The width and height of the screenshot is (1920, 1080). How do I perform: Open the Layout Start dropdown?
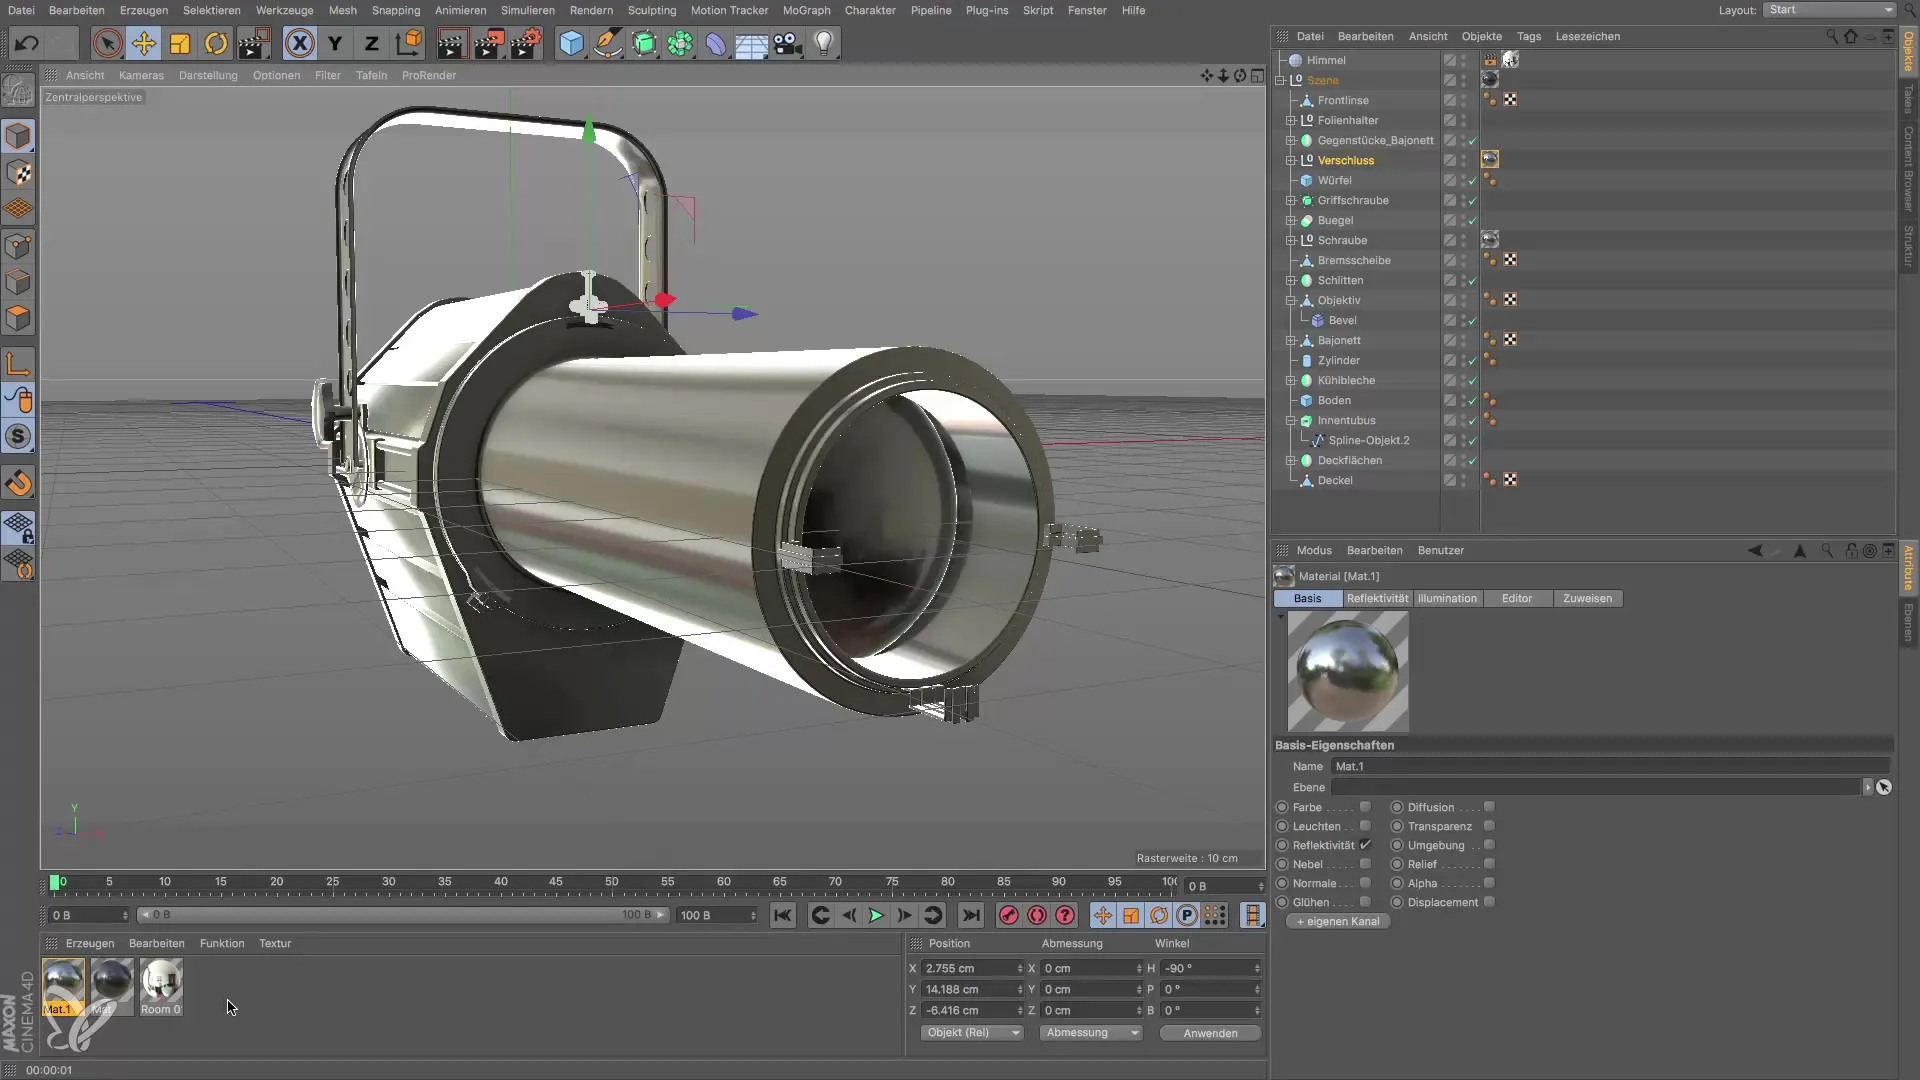click(1829, 10)
